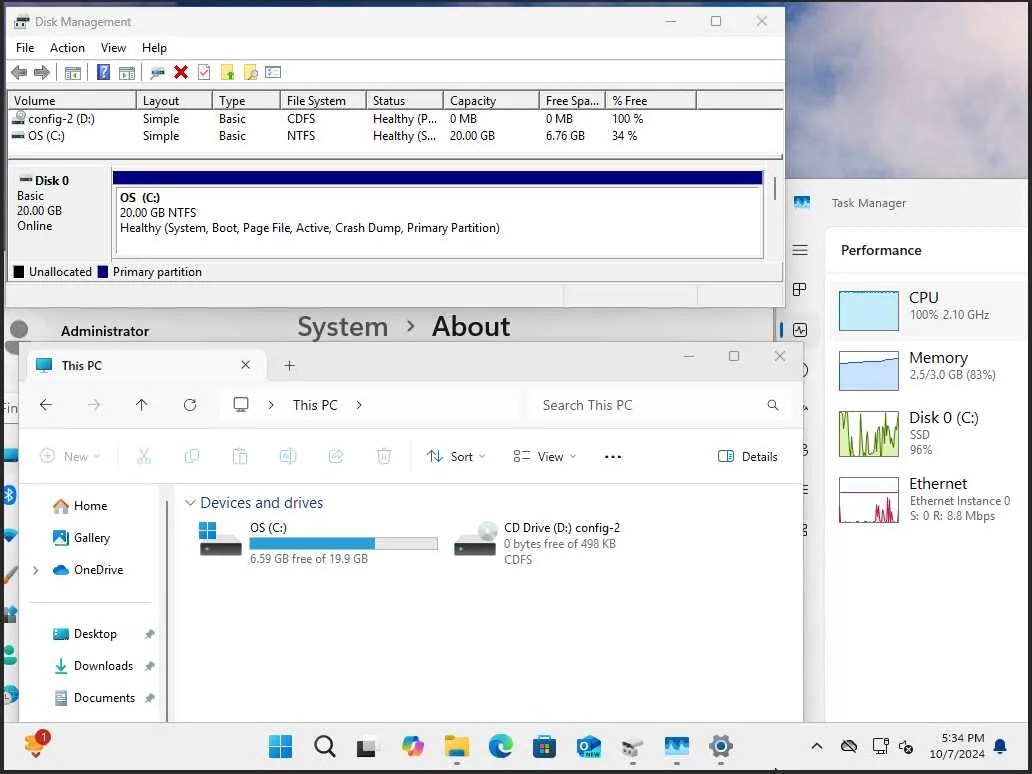This screenshot has width=1032, height=774.
Task: Click the Back arrow in Disk Management toolbar
Action: [x=18, y=71]
